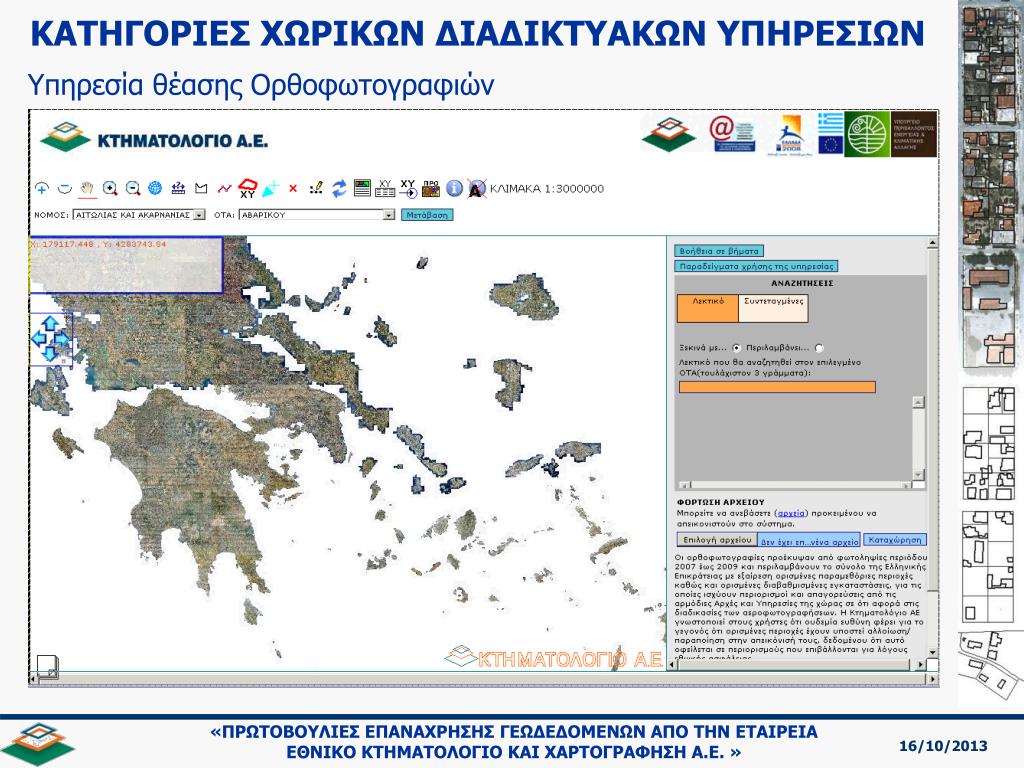1024x768 pixels.
Task: Follow the αρχεία hyperlink
Action: (x=792, y=513)
